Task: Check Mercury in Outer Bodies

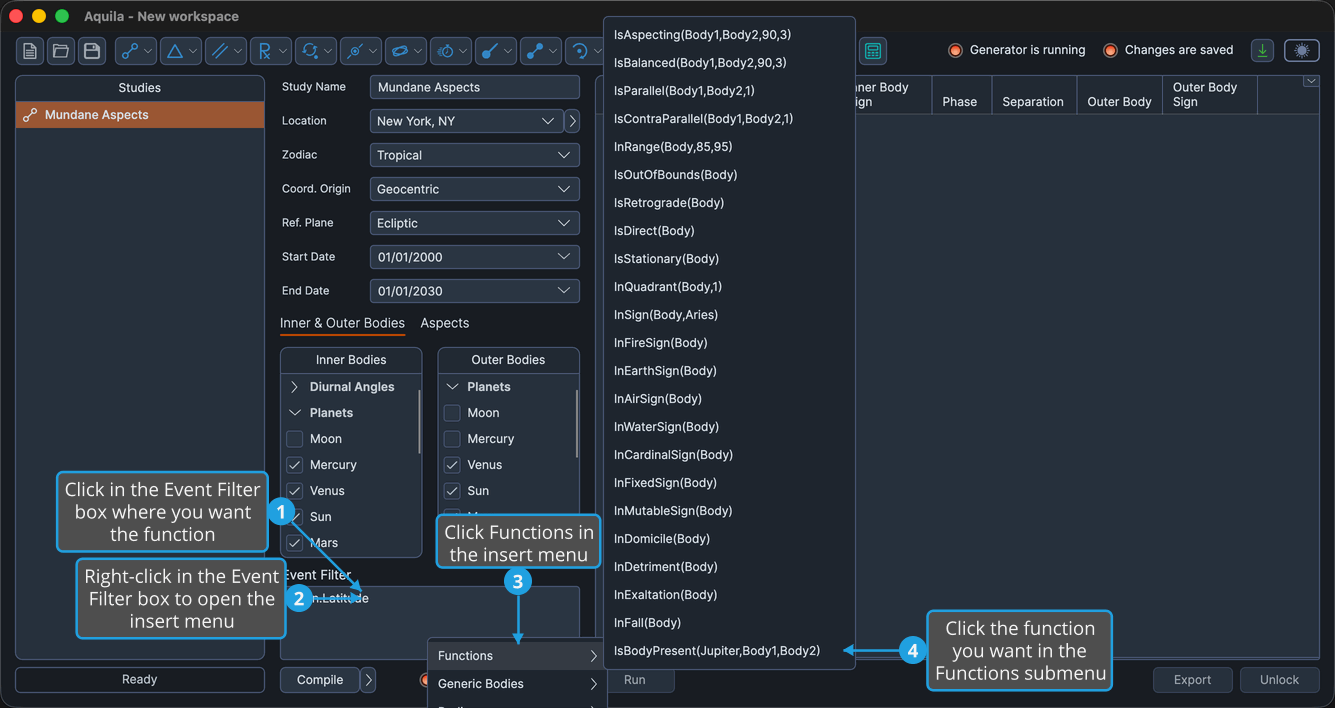Action: point(452,439)
